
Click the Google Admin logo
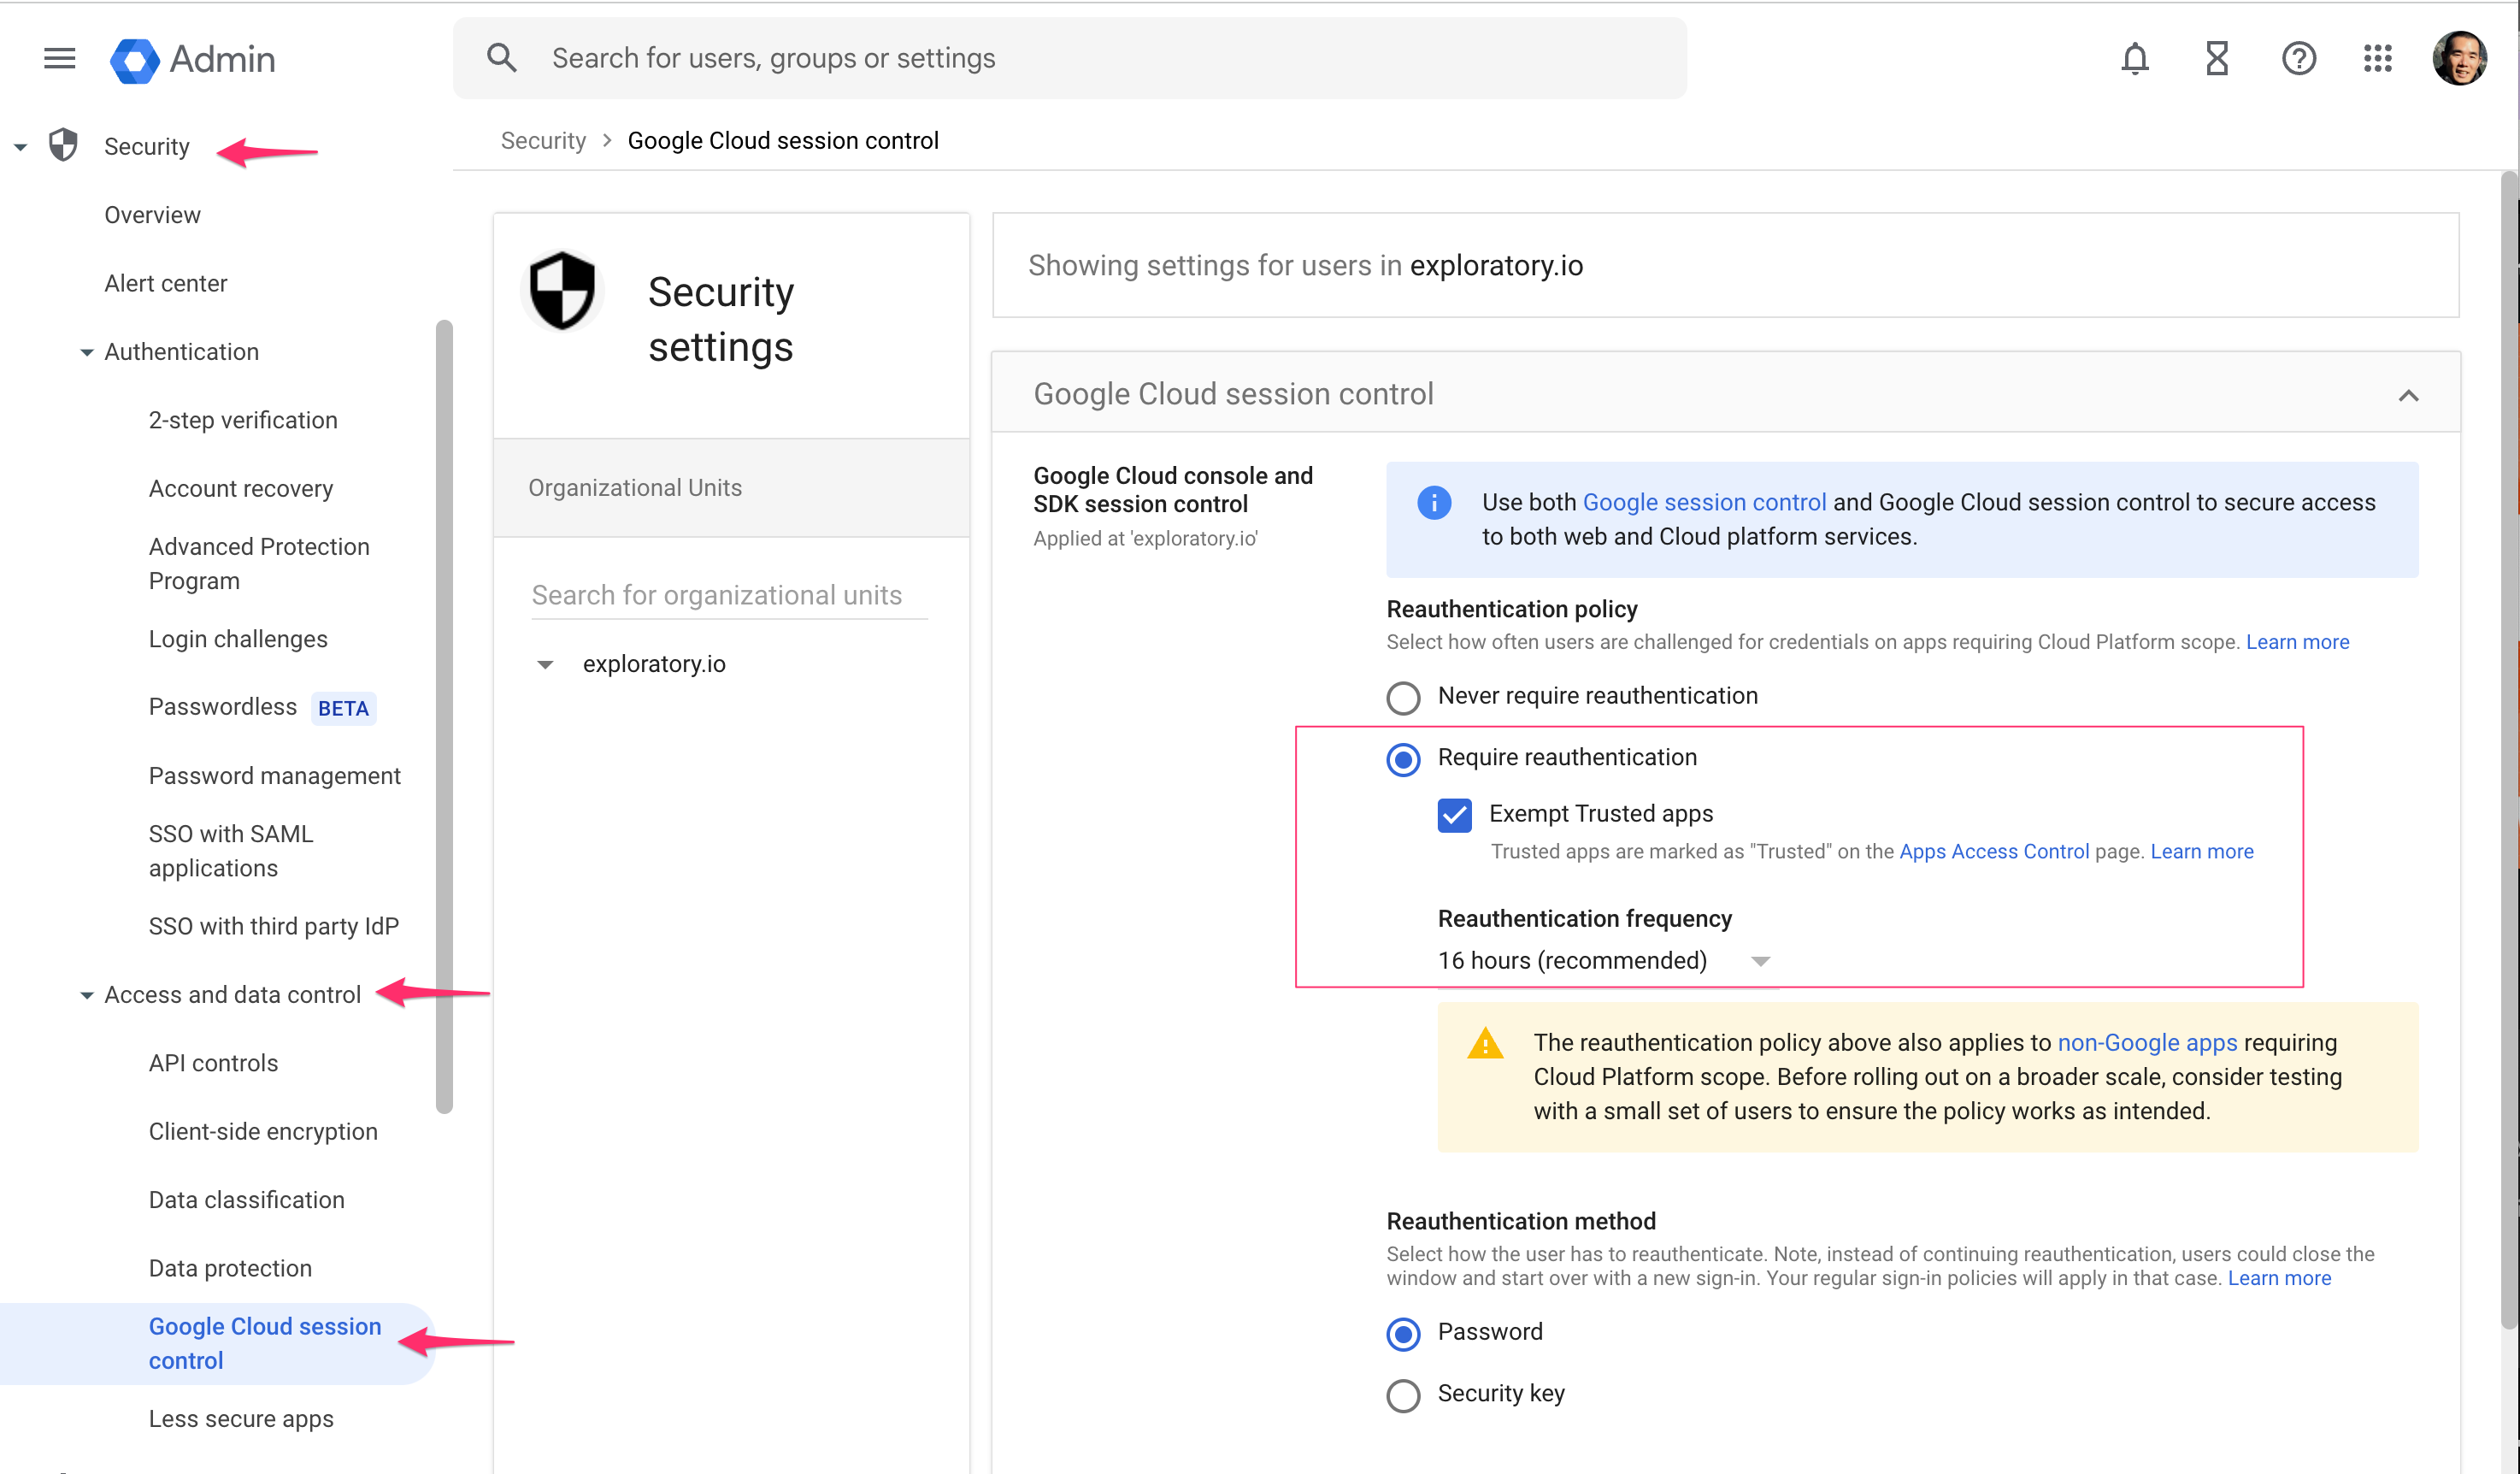point(192,60)
